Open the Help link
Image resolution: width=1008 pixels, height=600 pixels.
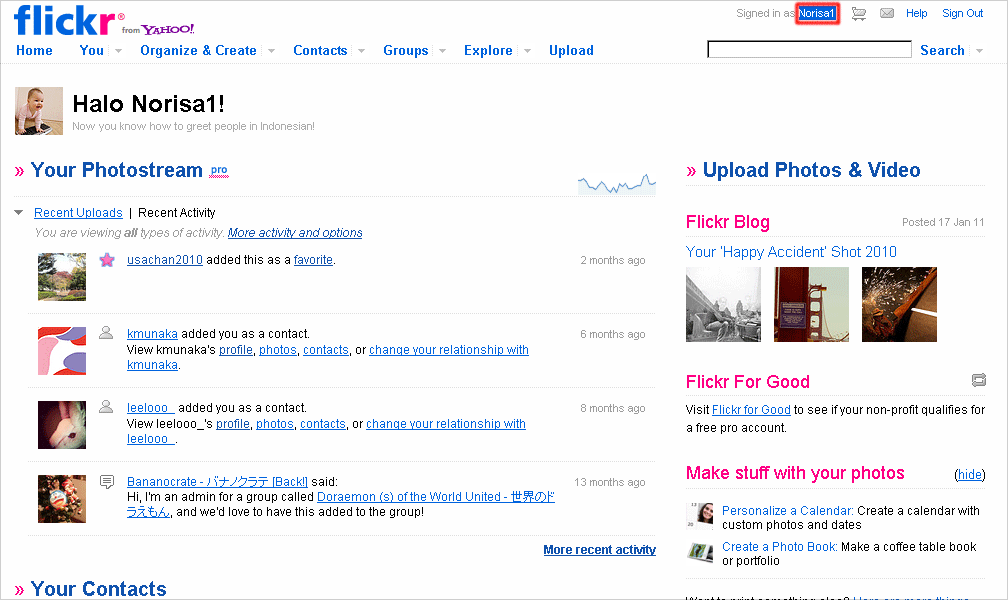(x=916, y=13)
